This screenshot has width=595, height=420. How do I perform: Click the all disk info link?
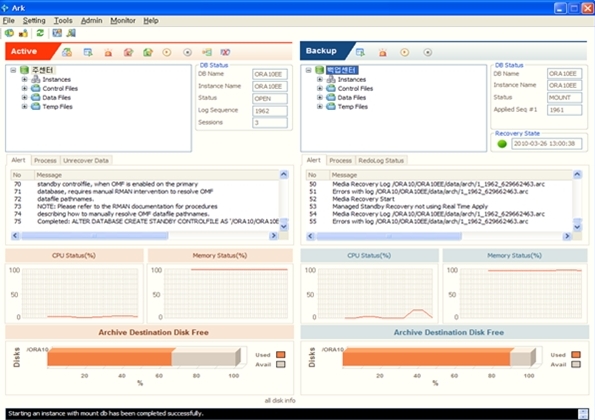[280, 400]
